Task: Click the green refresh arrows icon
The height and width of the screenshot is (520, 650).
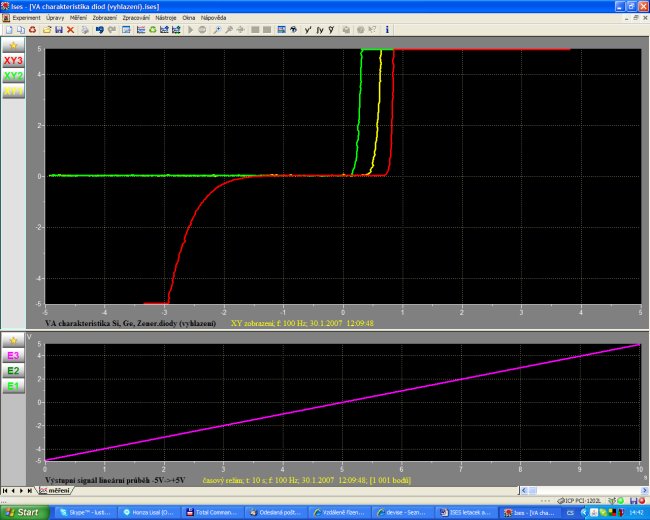Action: [153, 30]
